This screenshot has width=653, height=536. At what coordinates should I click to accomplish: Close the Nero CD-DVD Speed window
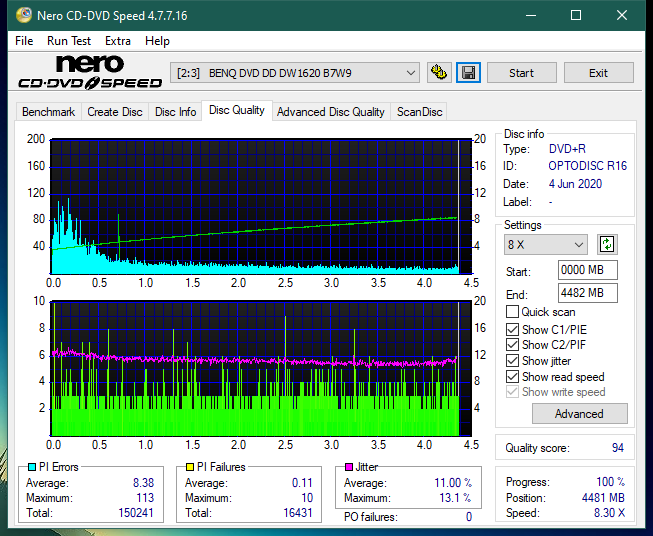point(622,15)
